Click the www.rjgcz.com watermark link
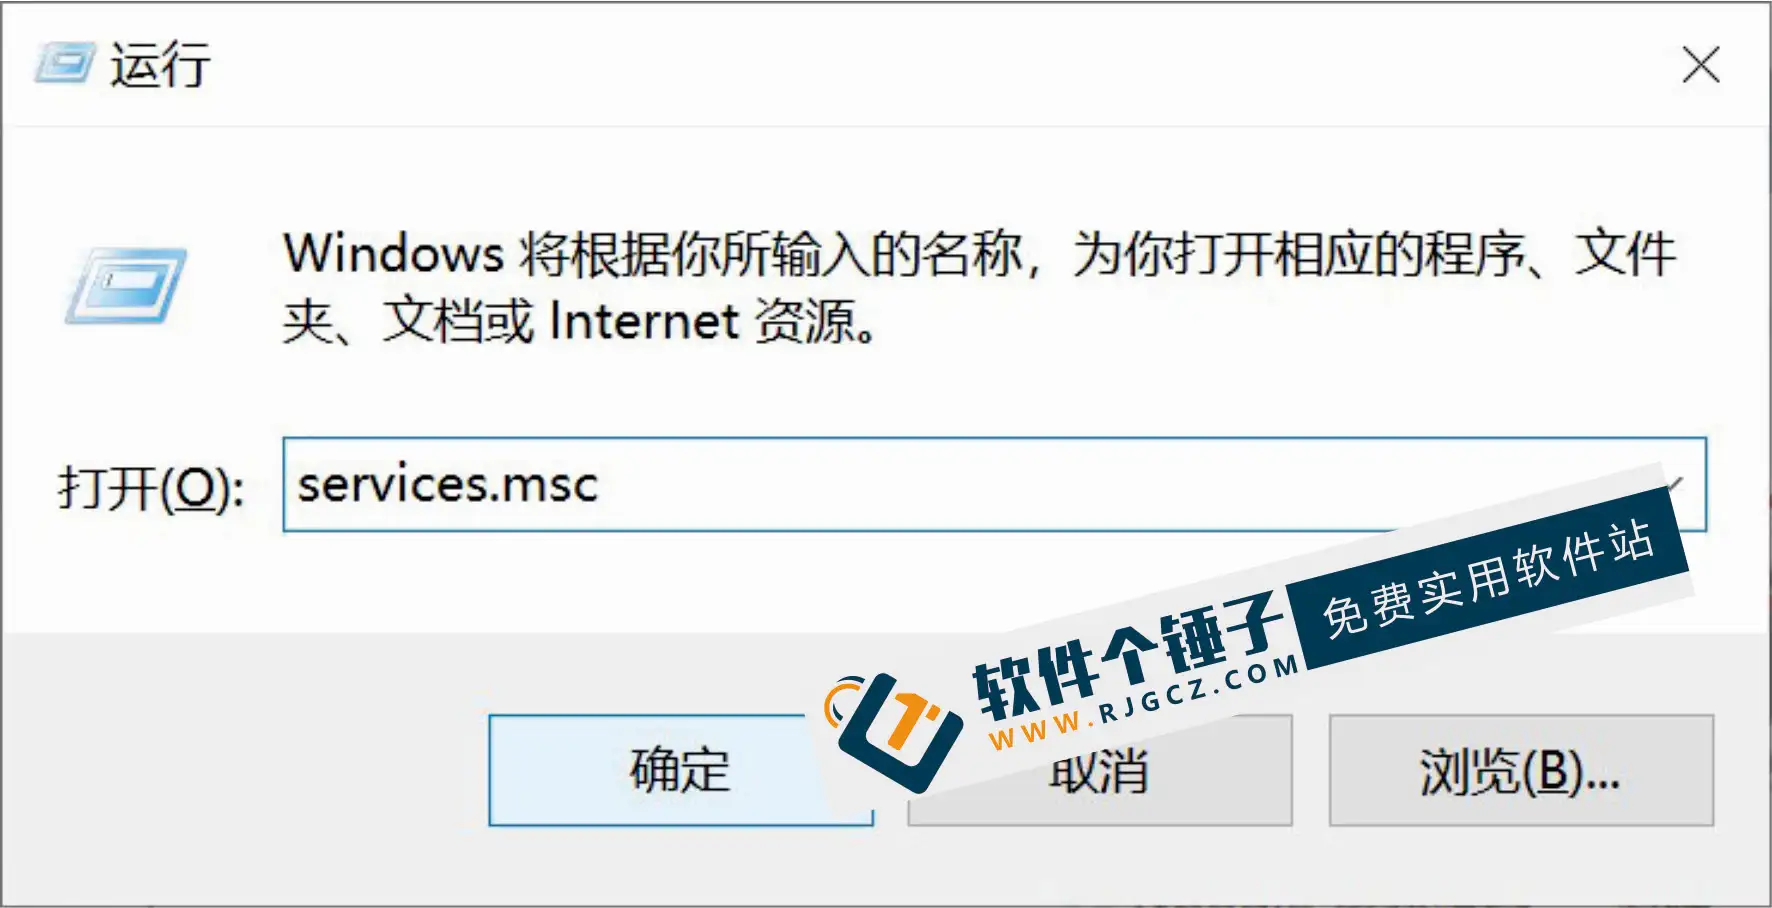The image size is (1772, 908). point(1143,702)
